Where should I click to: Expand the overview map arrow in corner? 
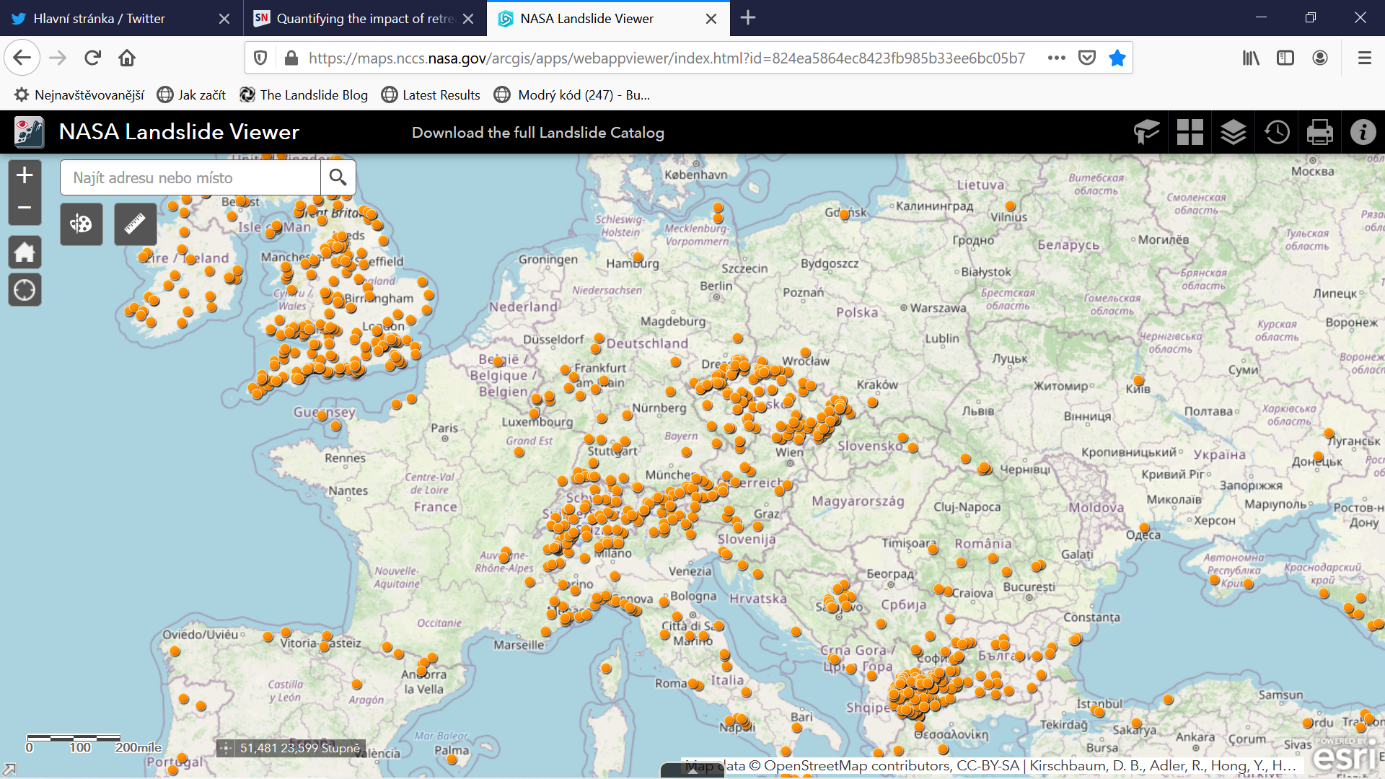coord(9,770)
